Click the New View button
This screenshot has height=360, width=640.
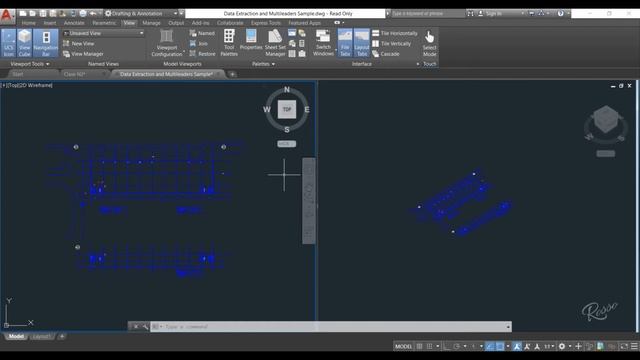click(79, 43)
